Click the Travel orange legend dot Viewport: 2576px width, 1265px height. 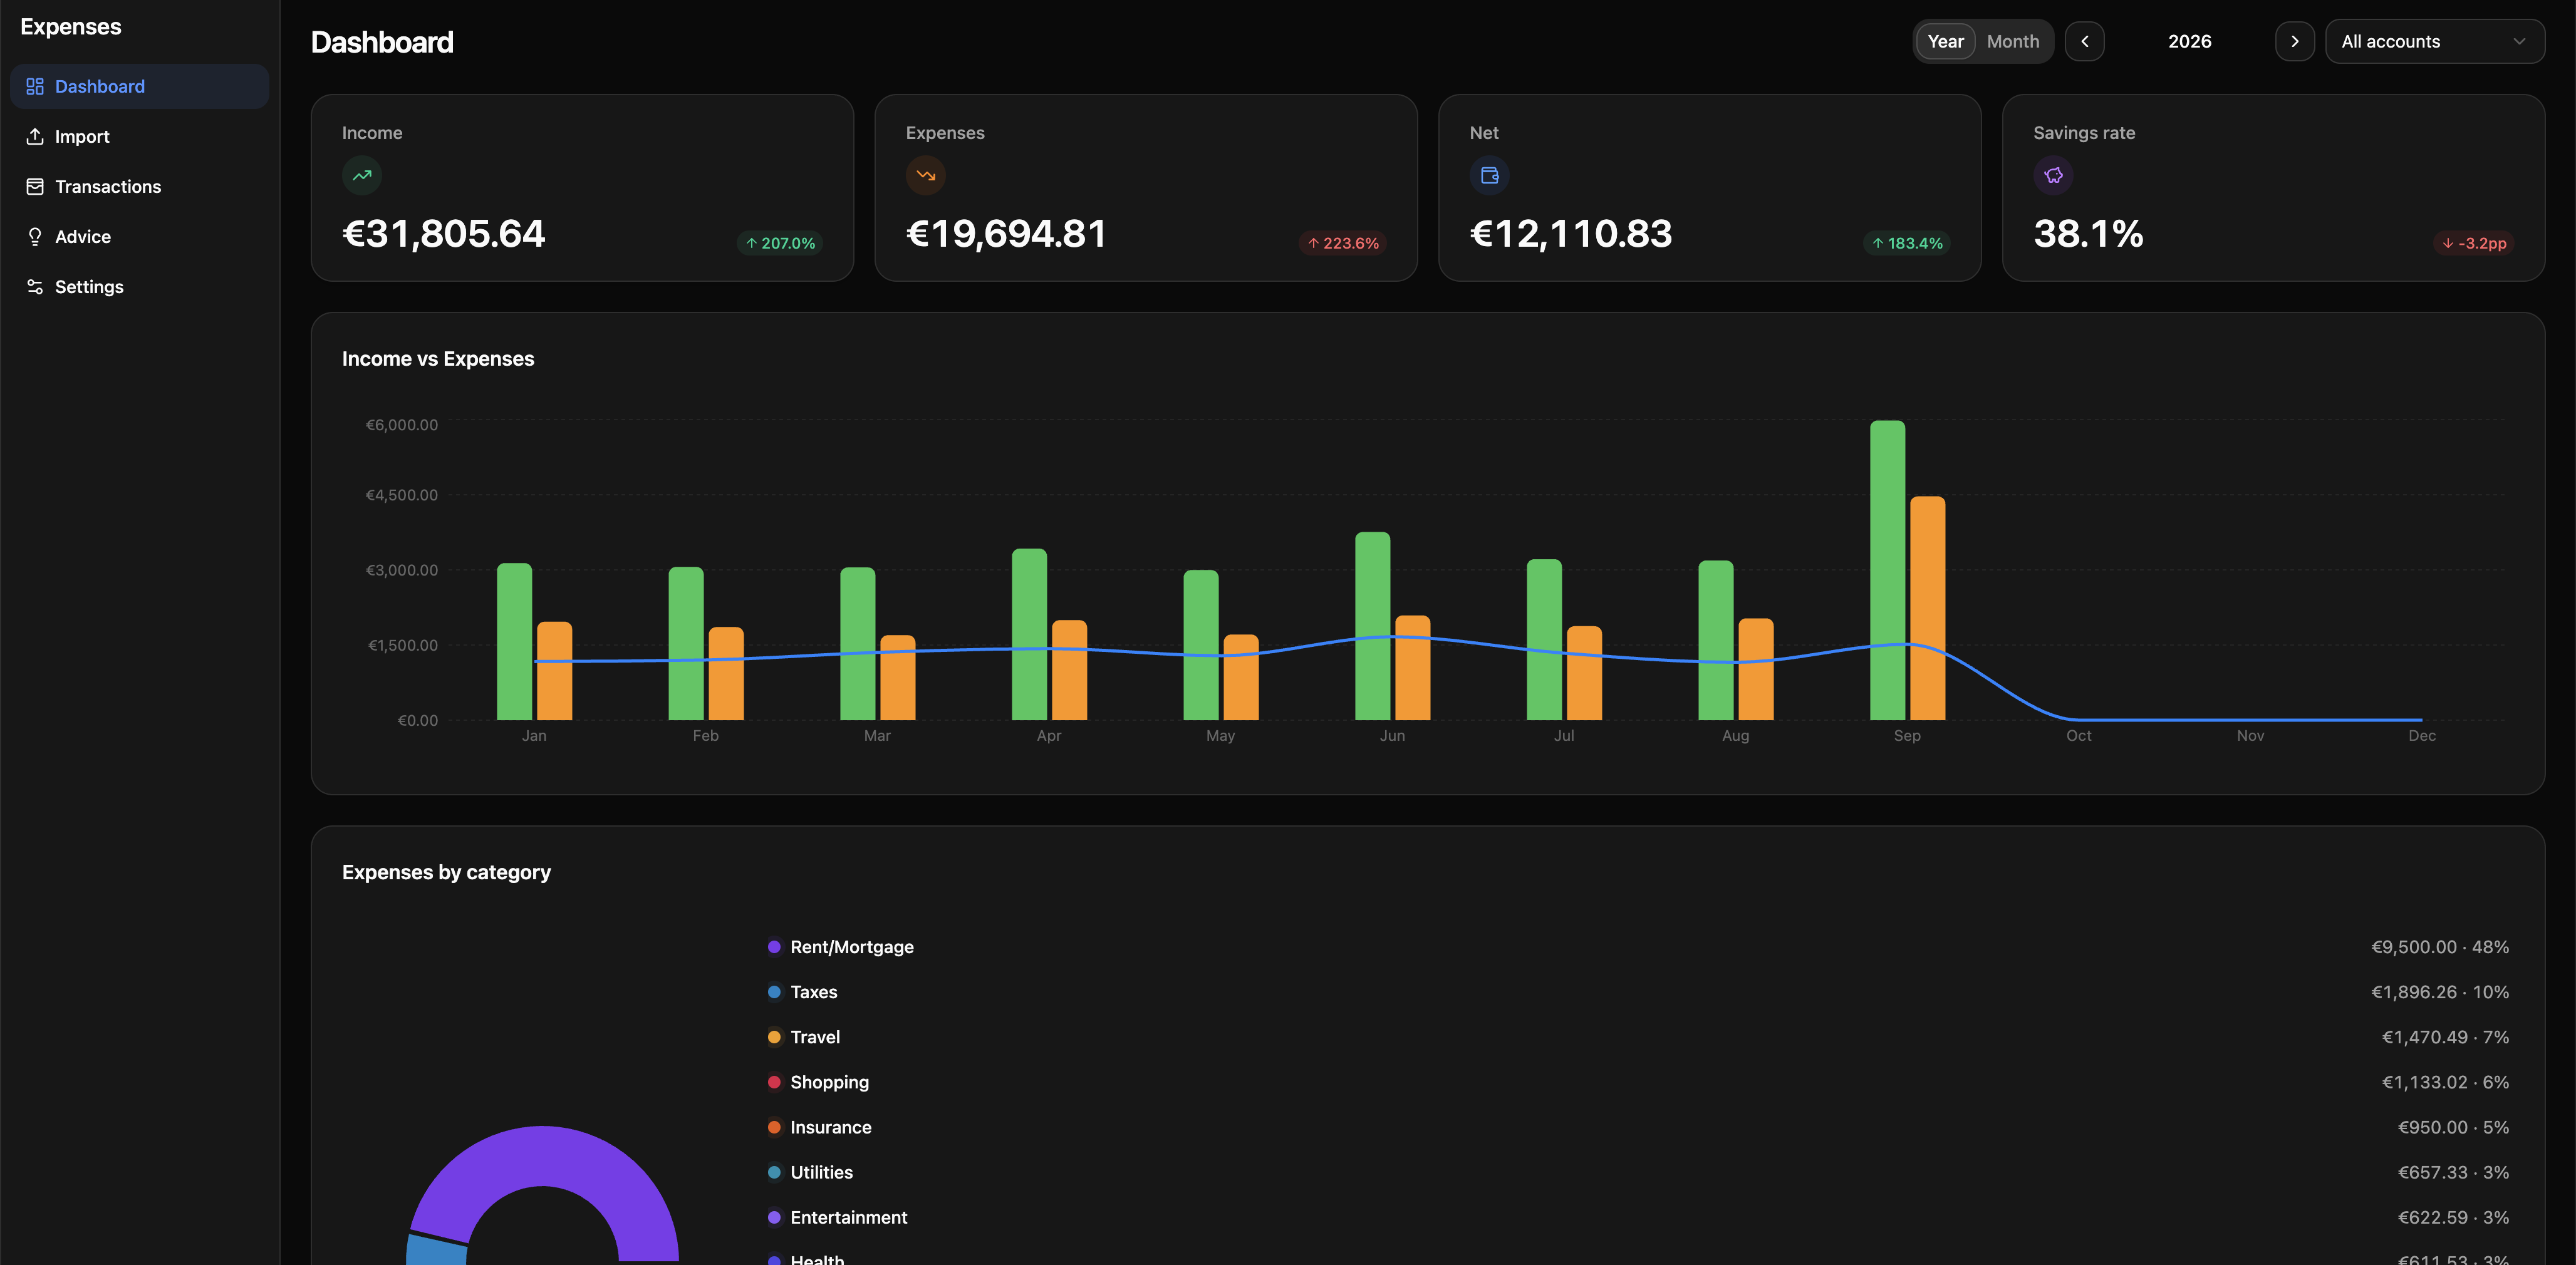pos(774,1037)
